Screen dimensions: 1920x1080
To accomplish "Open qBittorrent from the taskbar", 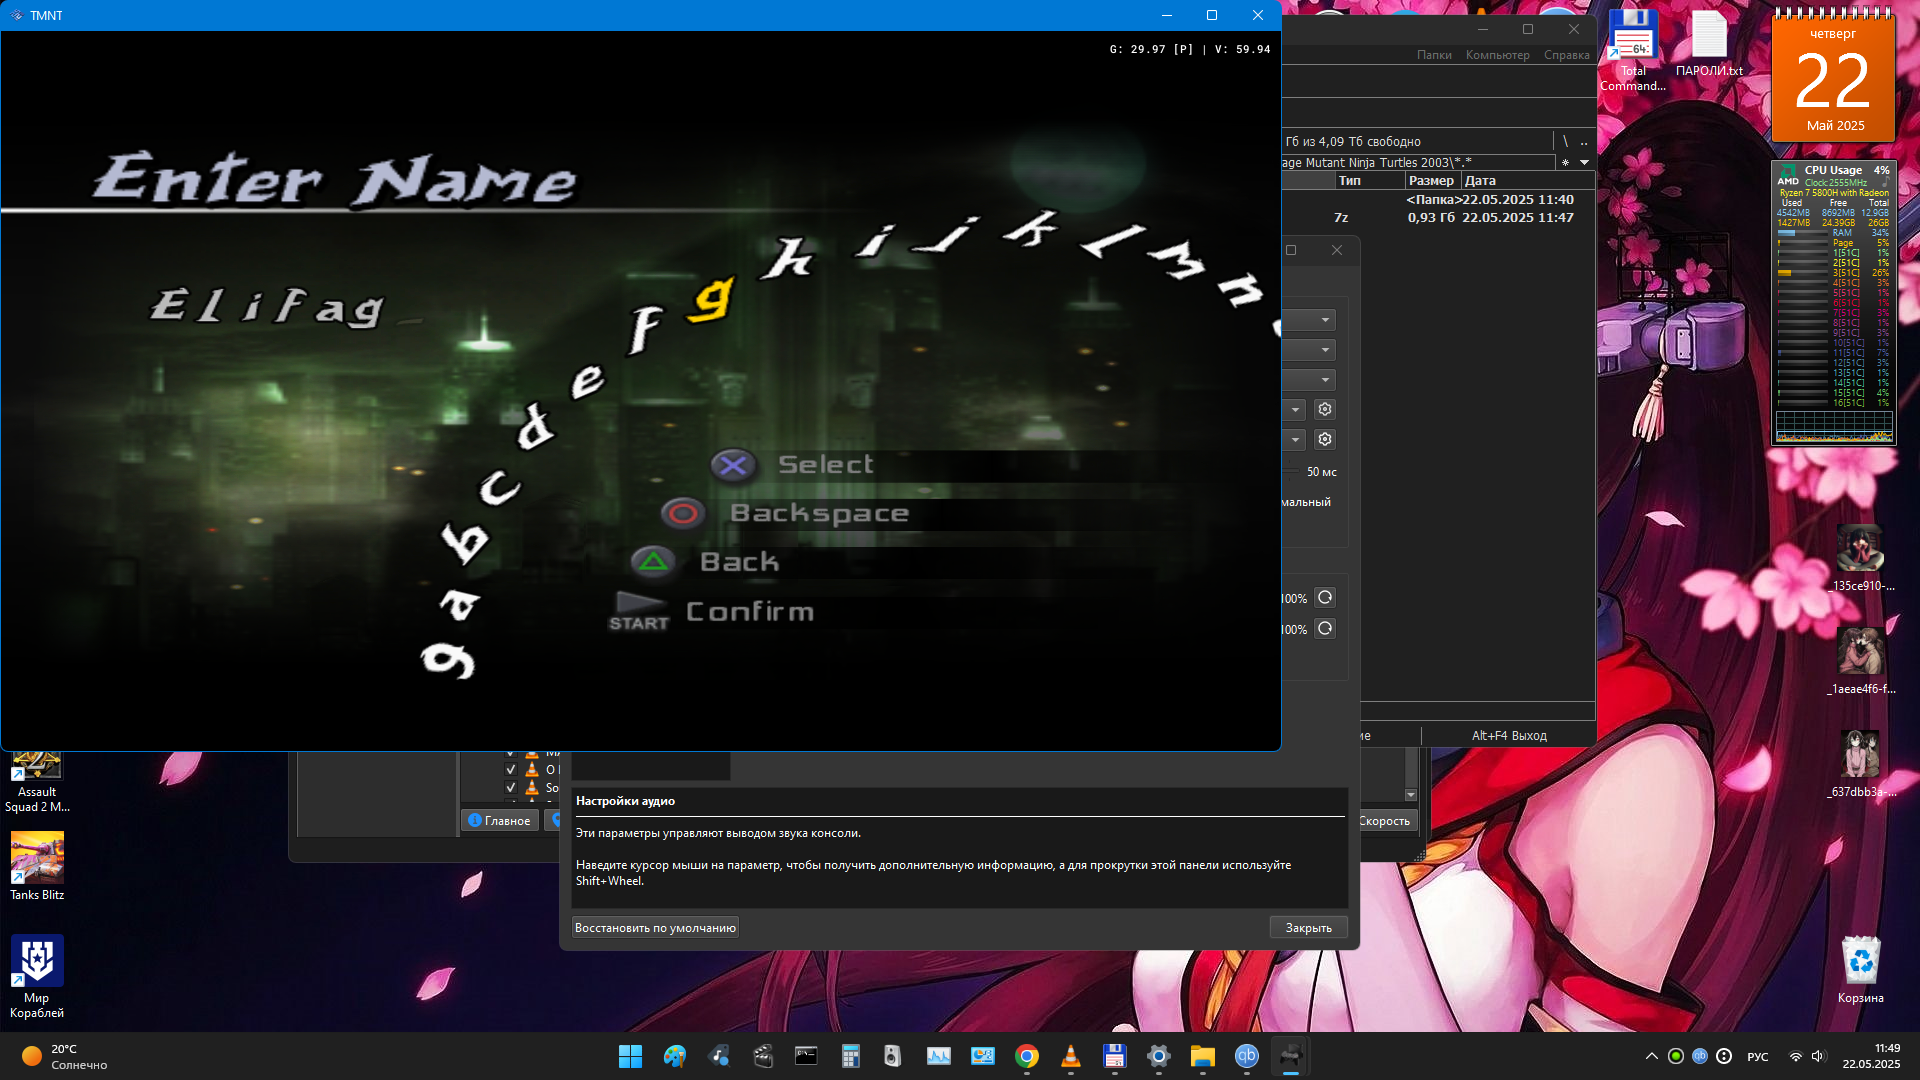I will coord(1246,1056).
